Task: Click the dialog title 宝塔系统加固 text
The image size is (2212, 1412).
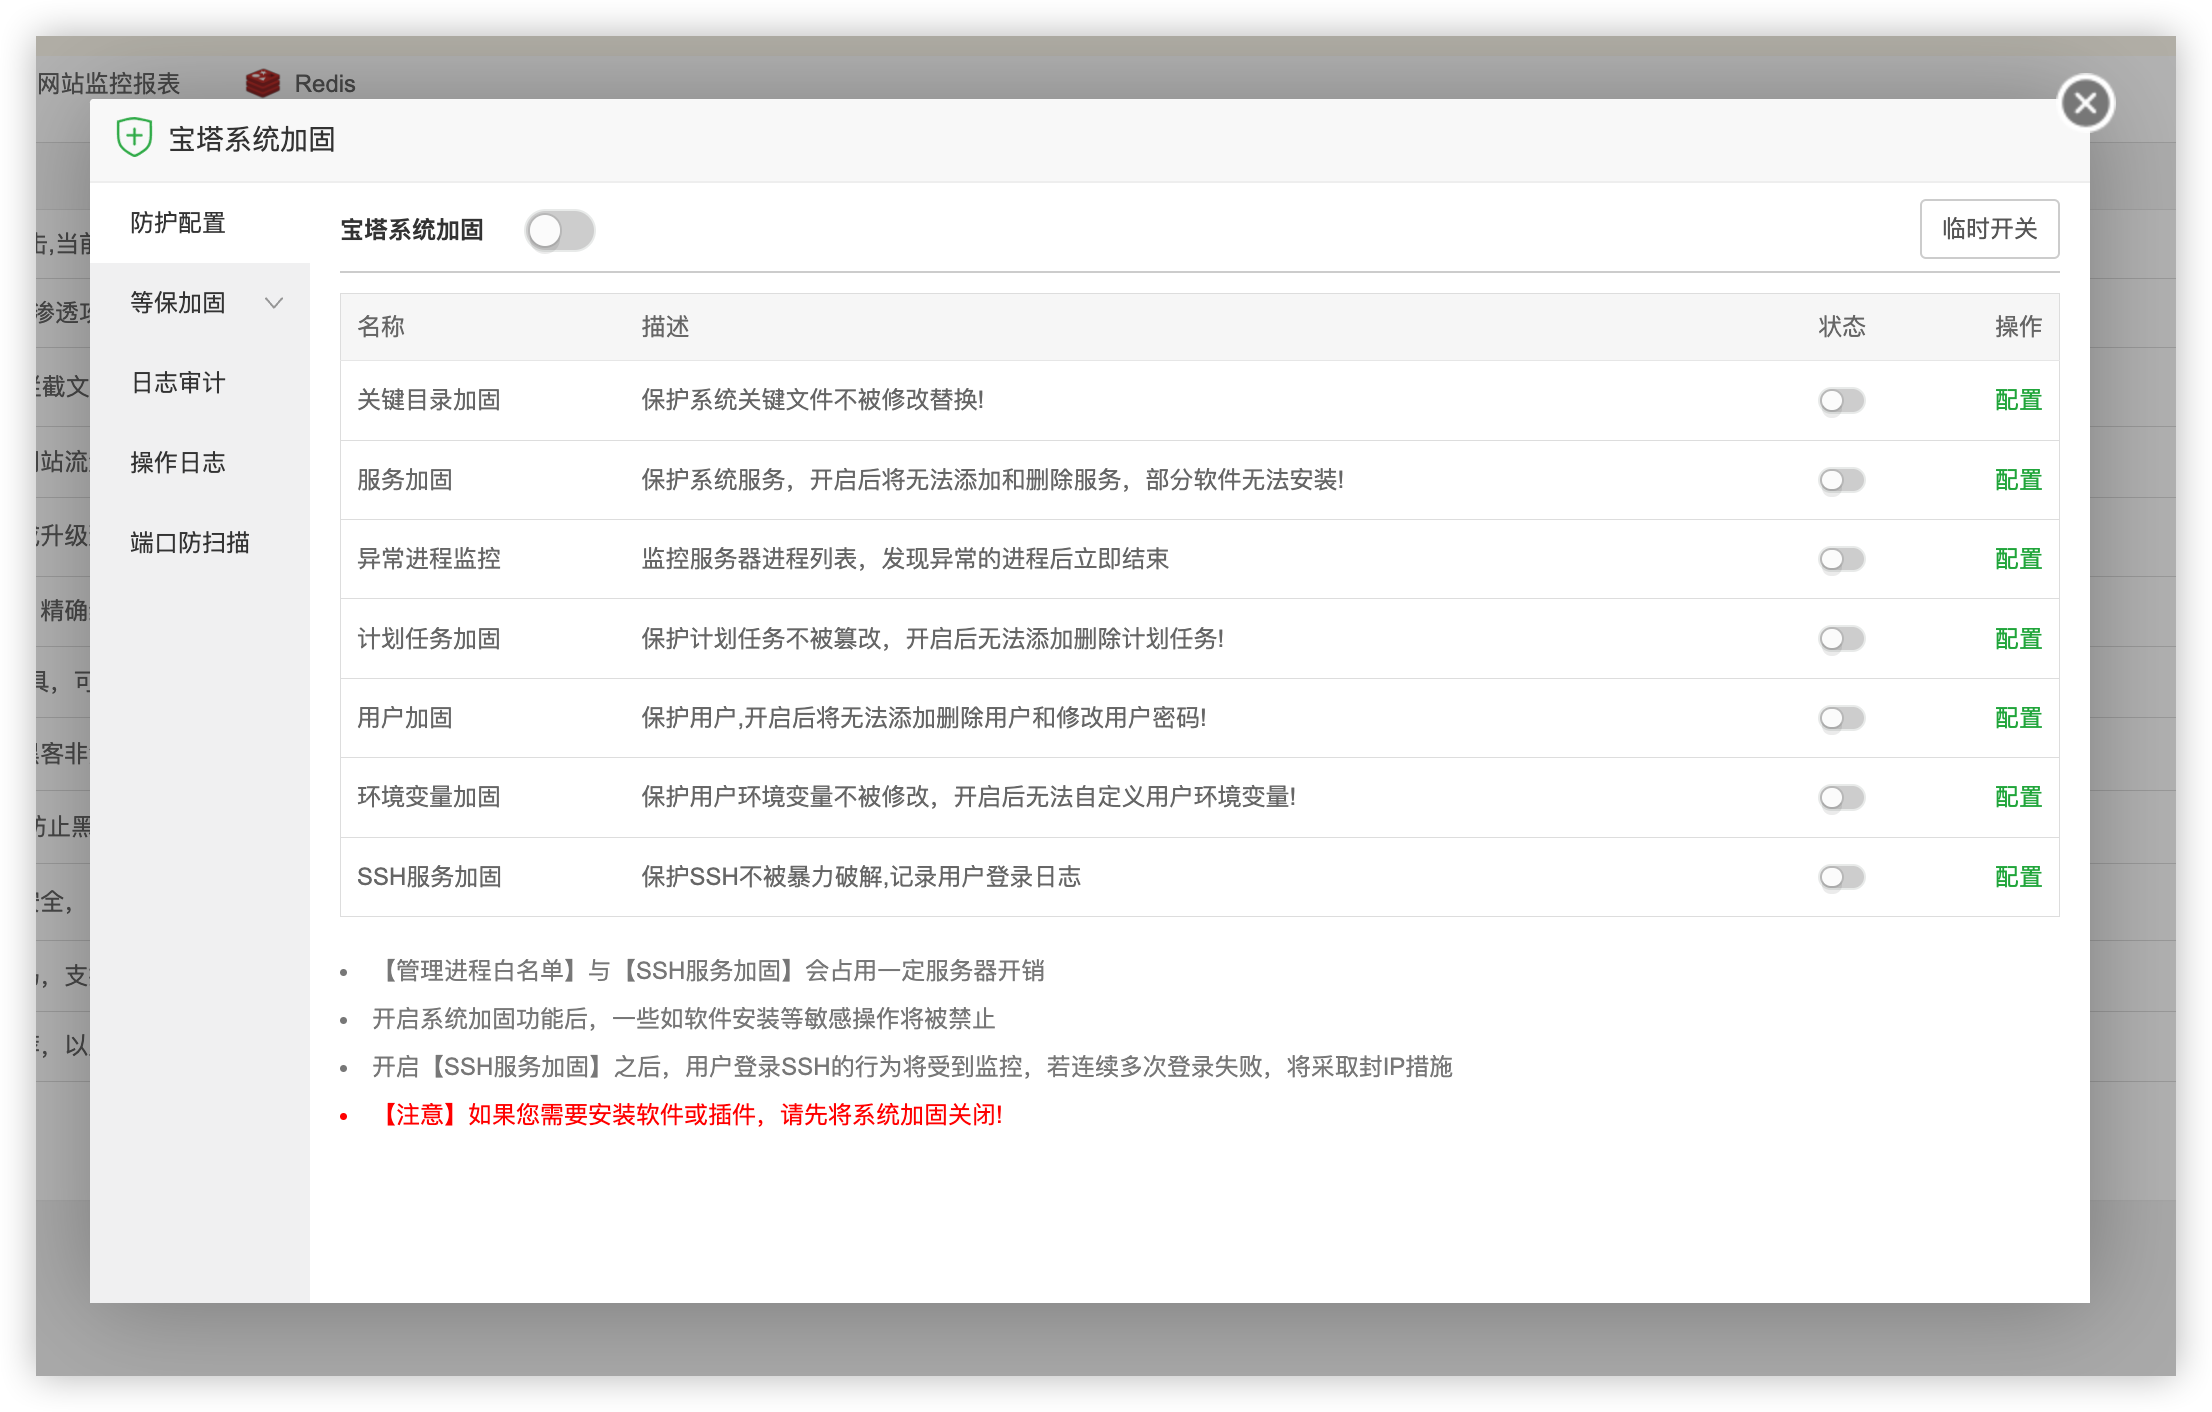Action: [x=252, y=139]
